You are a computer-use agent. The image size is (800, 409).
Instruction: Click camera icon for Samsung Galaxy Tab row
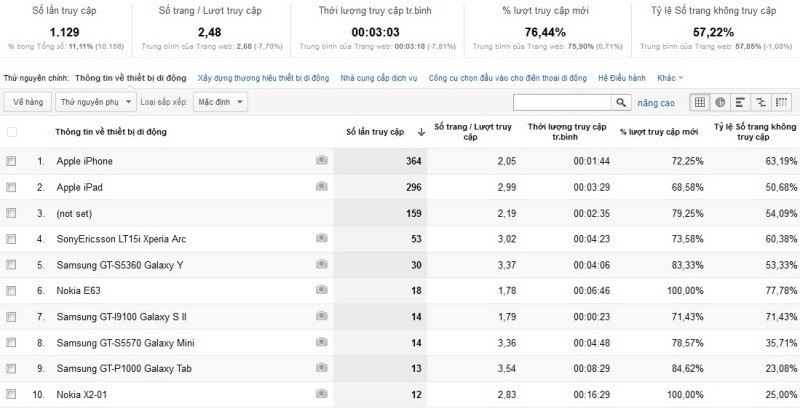[x=321, y=368]
